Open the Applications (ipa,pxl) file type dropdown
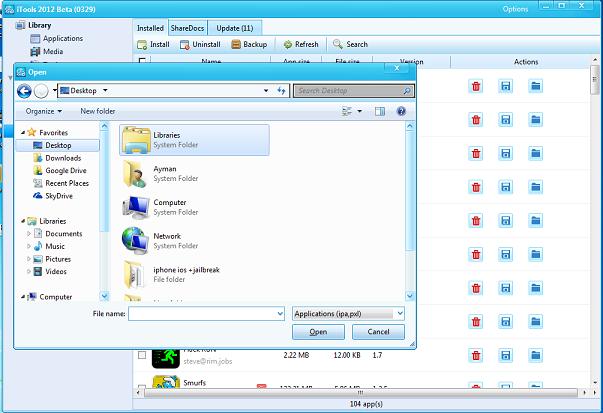 pyautogui.click(x=348, y=314)
